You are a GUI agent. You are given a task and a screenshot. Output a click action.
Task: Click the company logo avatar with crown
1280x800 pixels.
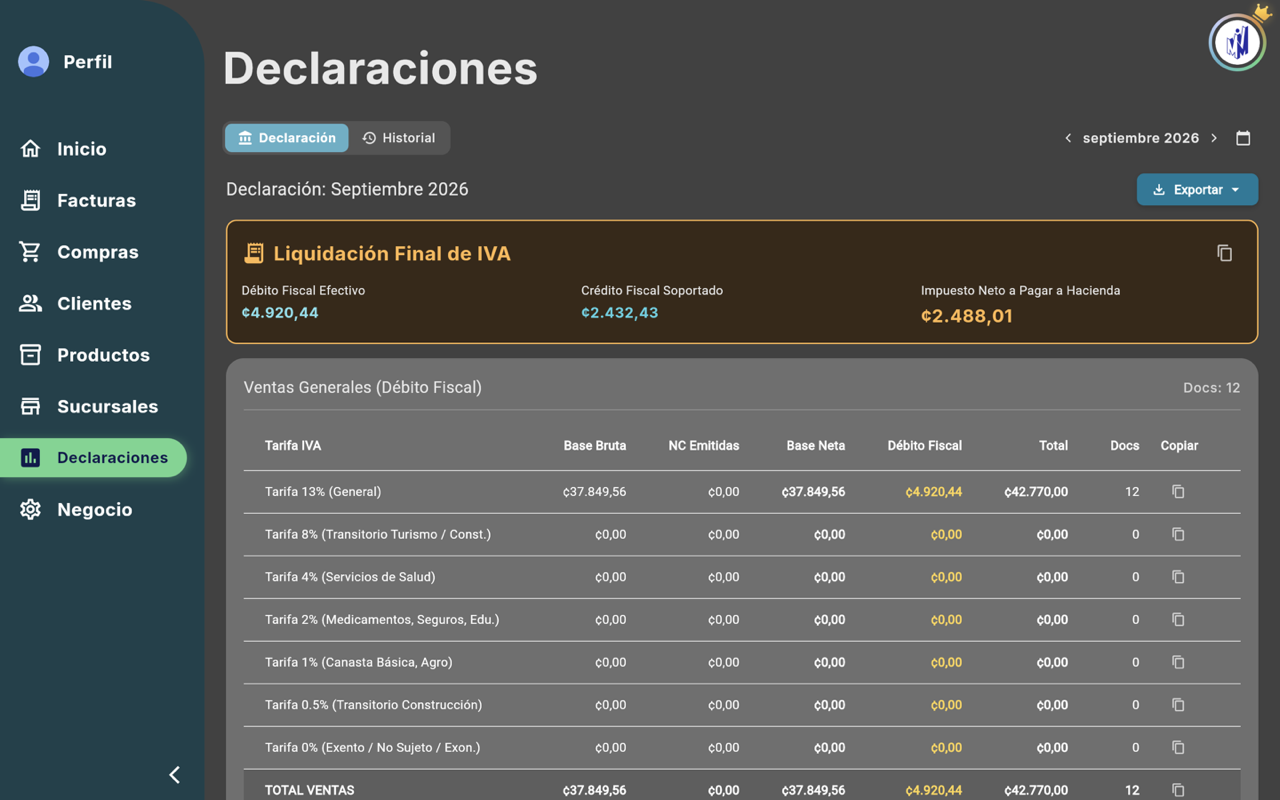[1238, 41]
